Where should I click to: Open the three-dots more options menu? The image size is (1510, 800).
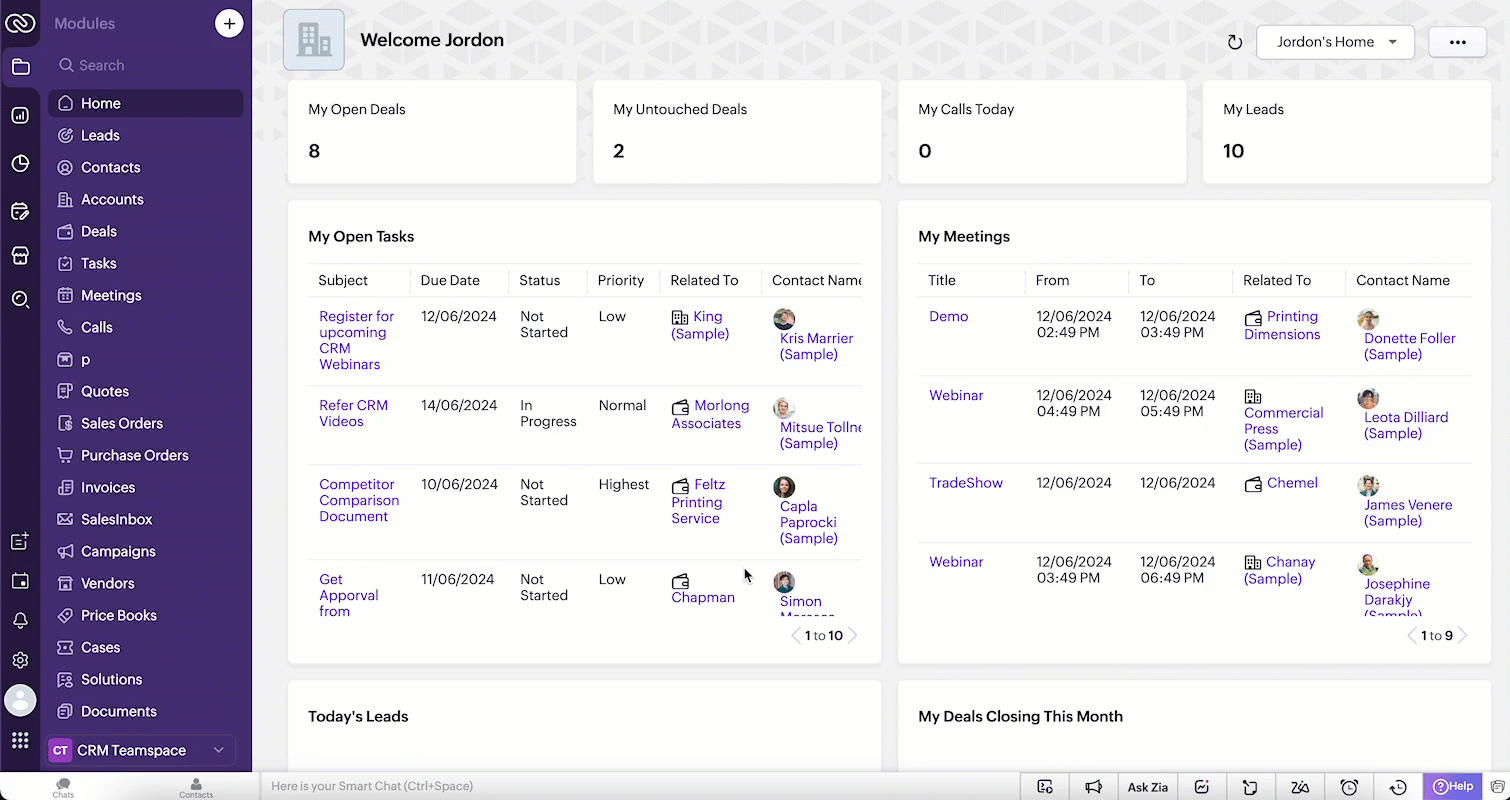1457,42
